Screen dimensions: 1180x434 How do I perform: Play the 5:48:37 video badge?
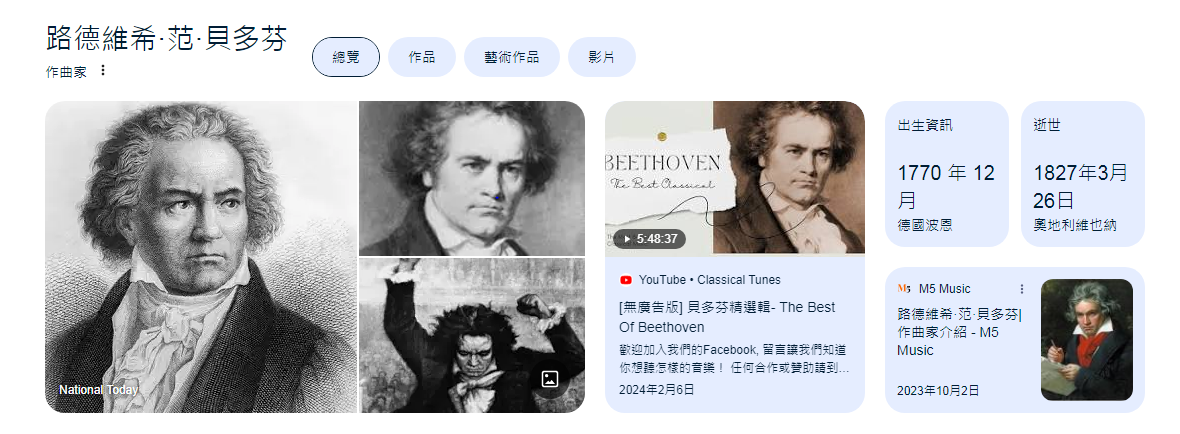(x=649, y=239)
